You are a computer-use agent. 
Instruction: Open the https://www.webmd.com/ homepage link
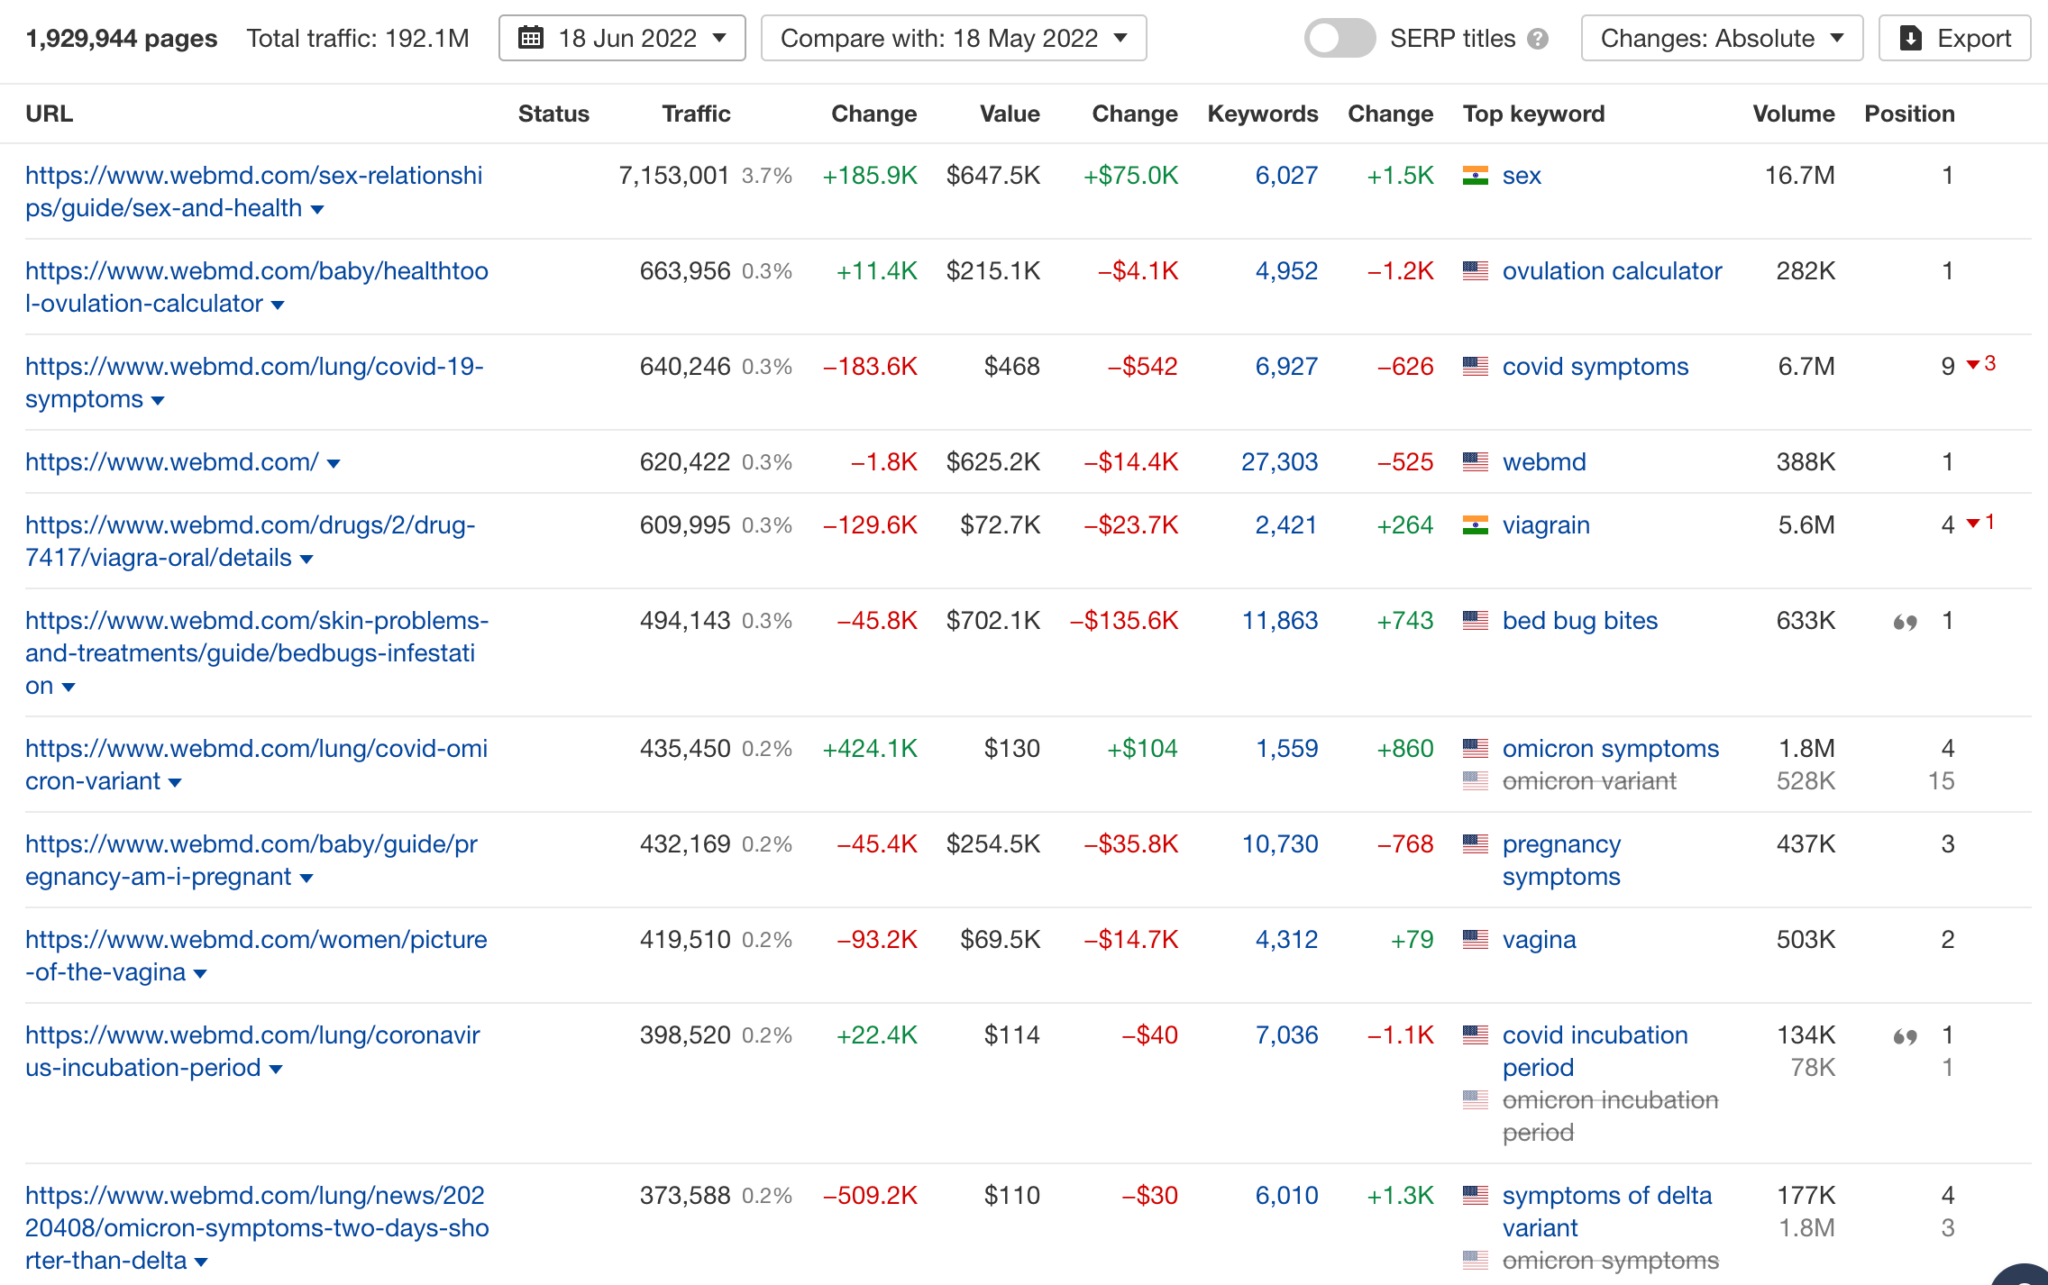171,462
